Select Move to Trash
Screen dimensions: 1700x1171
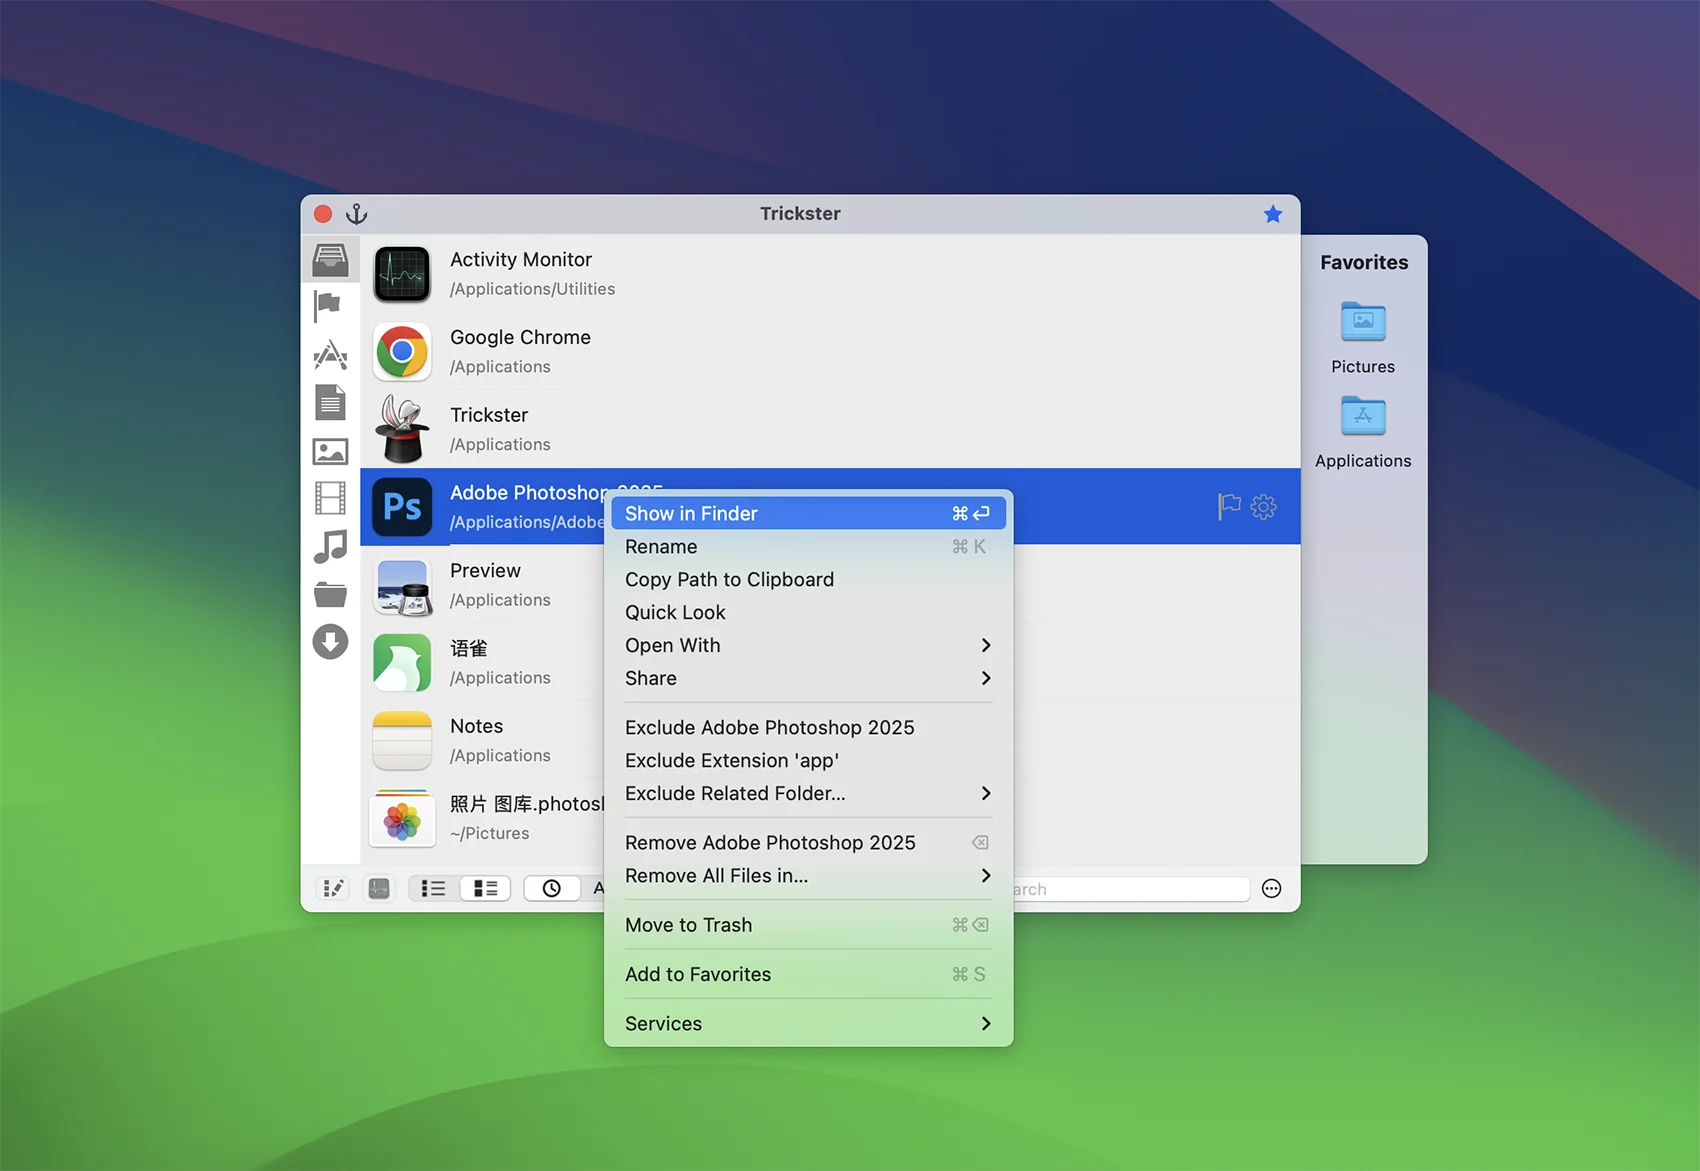[808, 925]
